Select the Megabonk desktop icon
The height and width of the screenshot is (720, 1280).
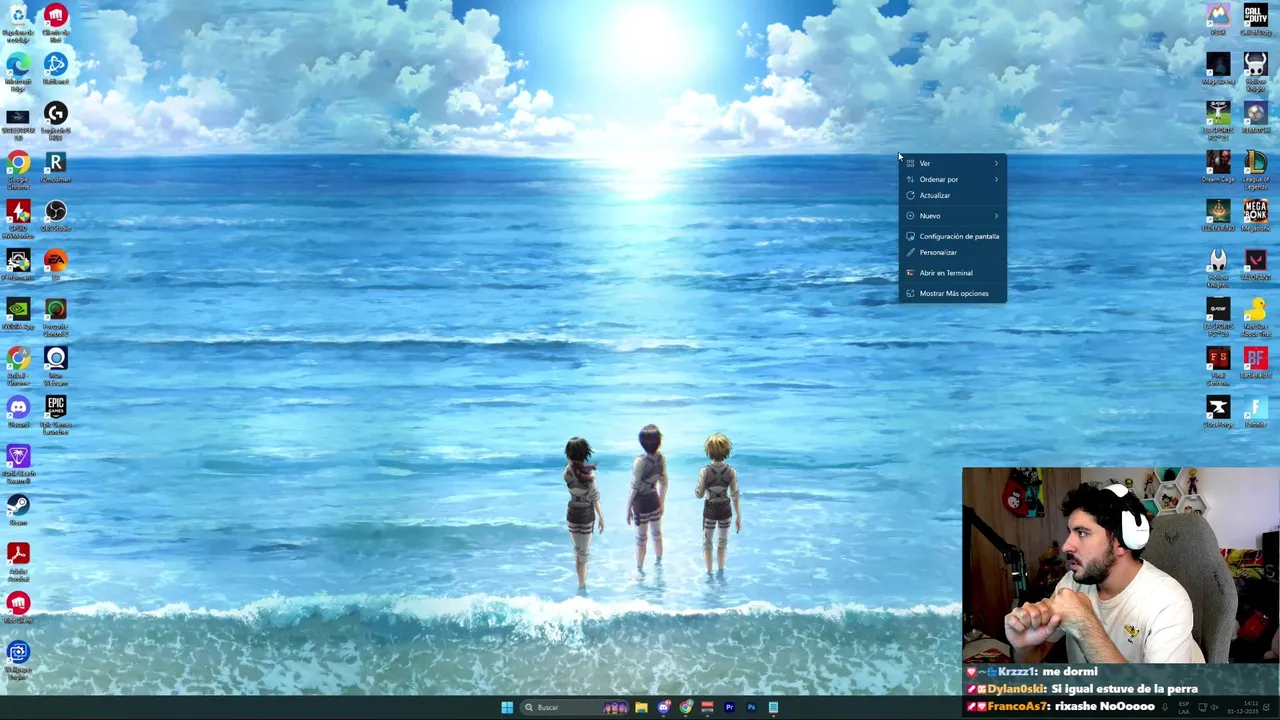point(1256,215)
